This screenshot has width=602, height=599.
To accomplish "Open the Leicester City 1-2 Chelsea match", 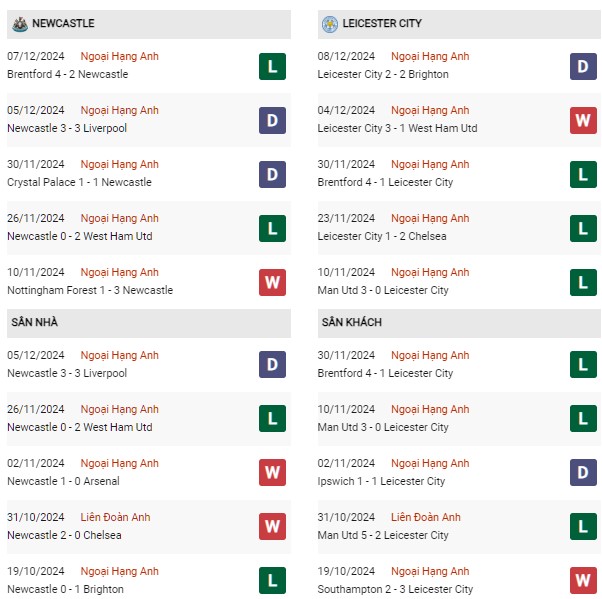I will [382, 236].
